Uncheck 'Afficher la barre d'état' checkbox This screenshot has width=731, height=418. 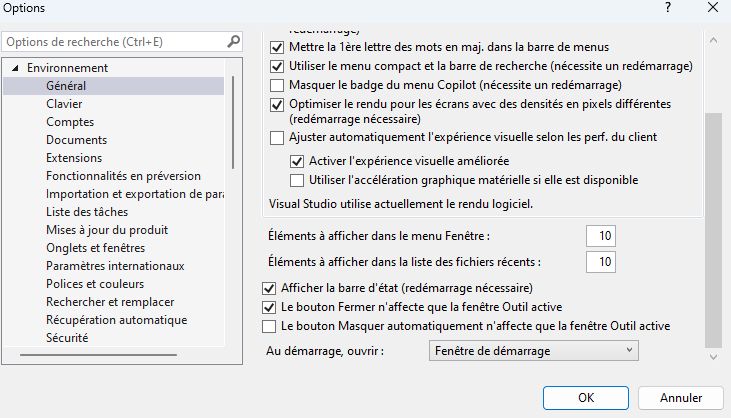tap(268, 289)
